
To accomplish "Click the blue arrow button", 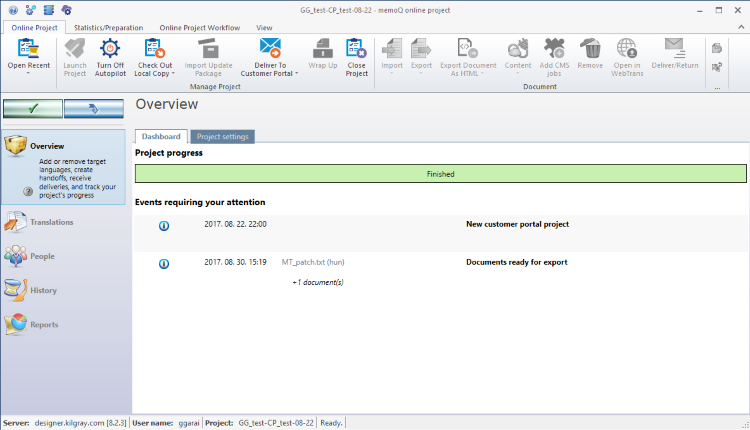I will pyautogui.click(x=94, y=109).
